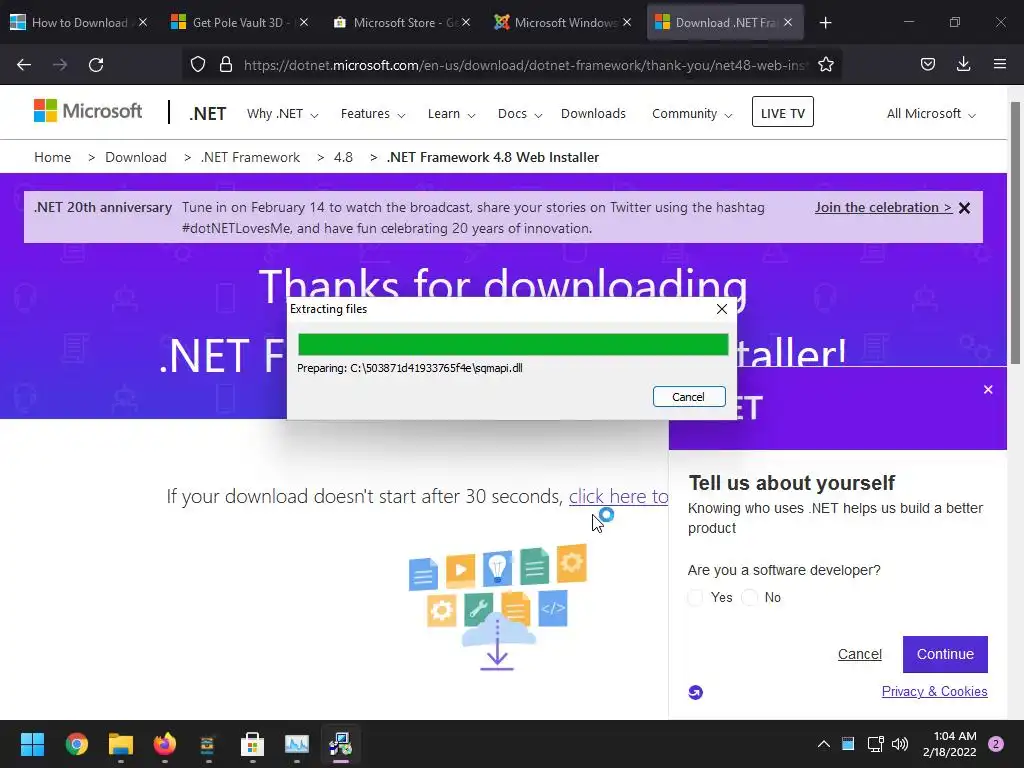1024x768 pixels.
Task: Reload the page with the refresh icon
Action: point(96,65)
